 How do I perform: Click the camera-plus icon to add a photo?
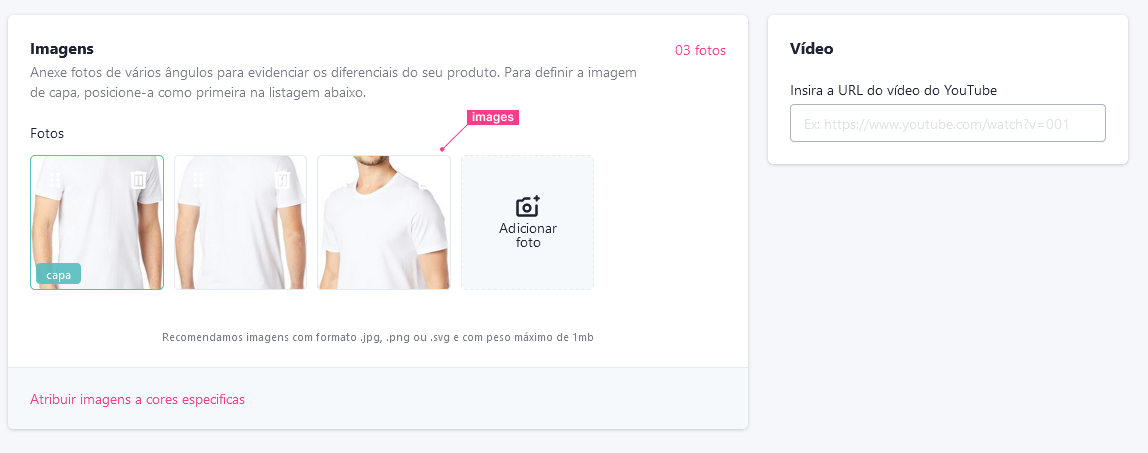527,206
